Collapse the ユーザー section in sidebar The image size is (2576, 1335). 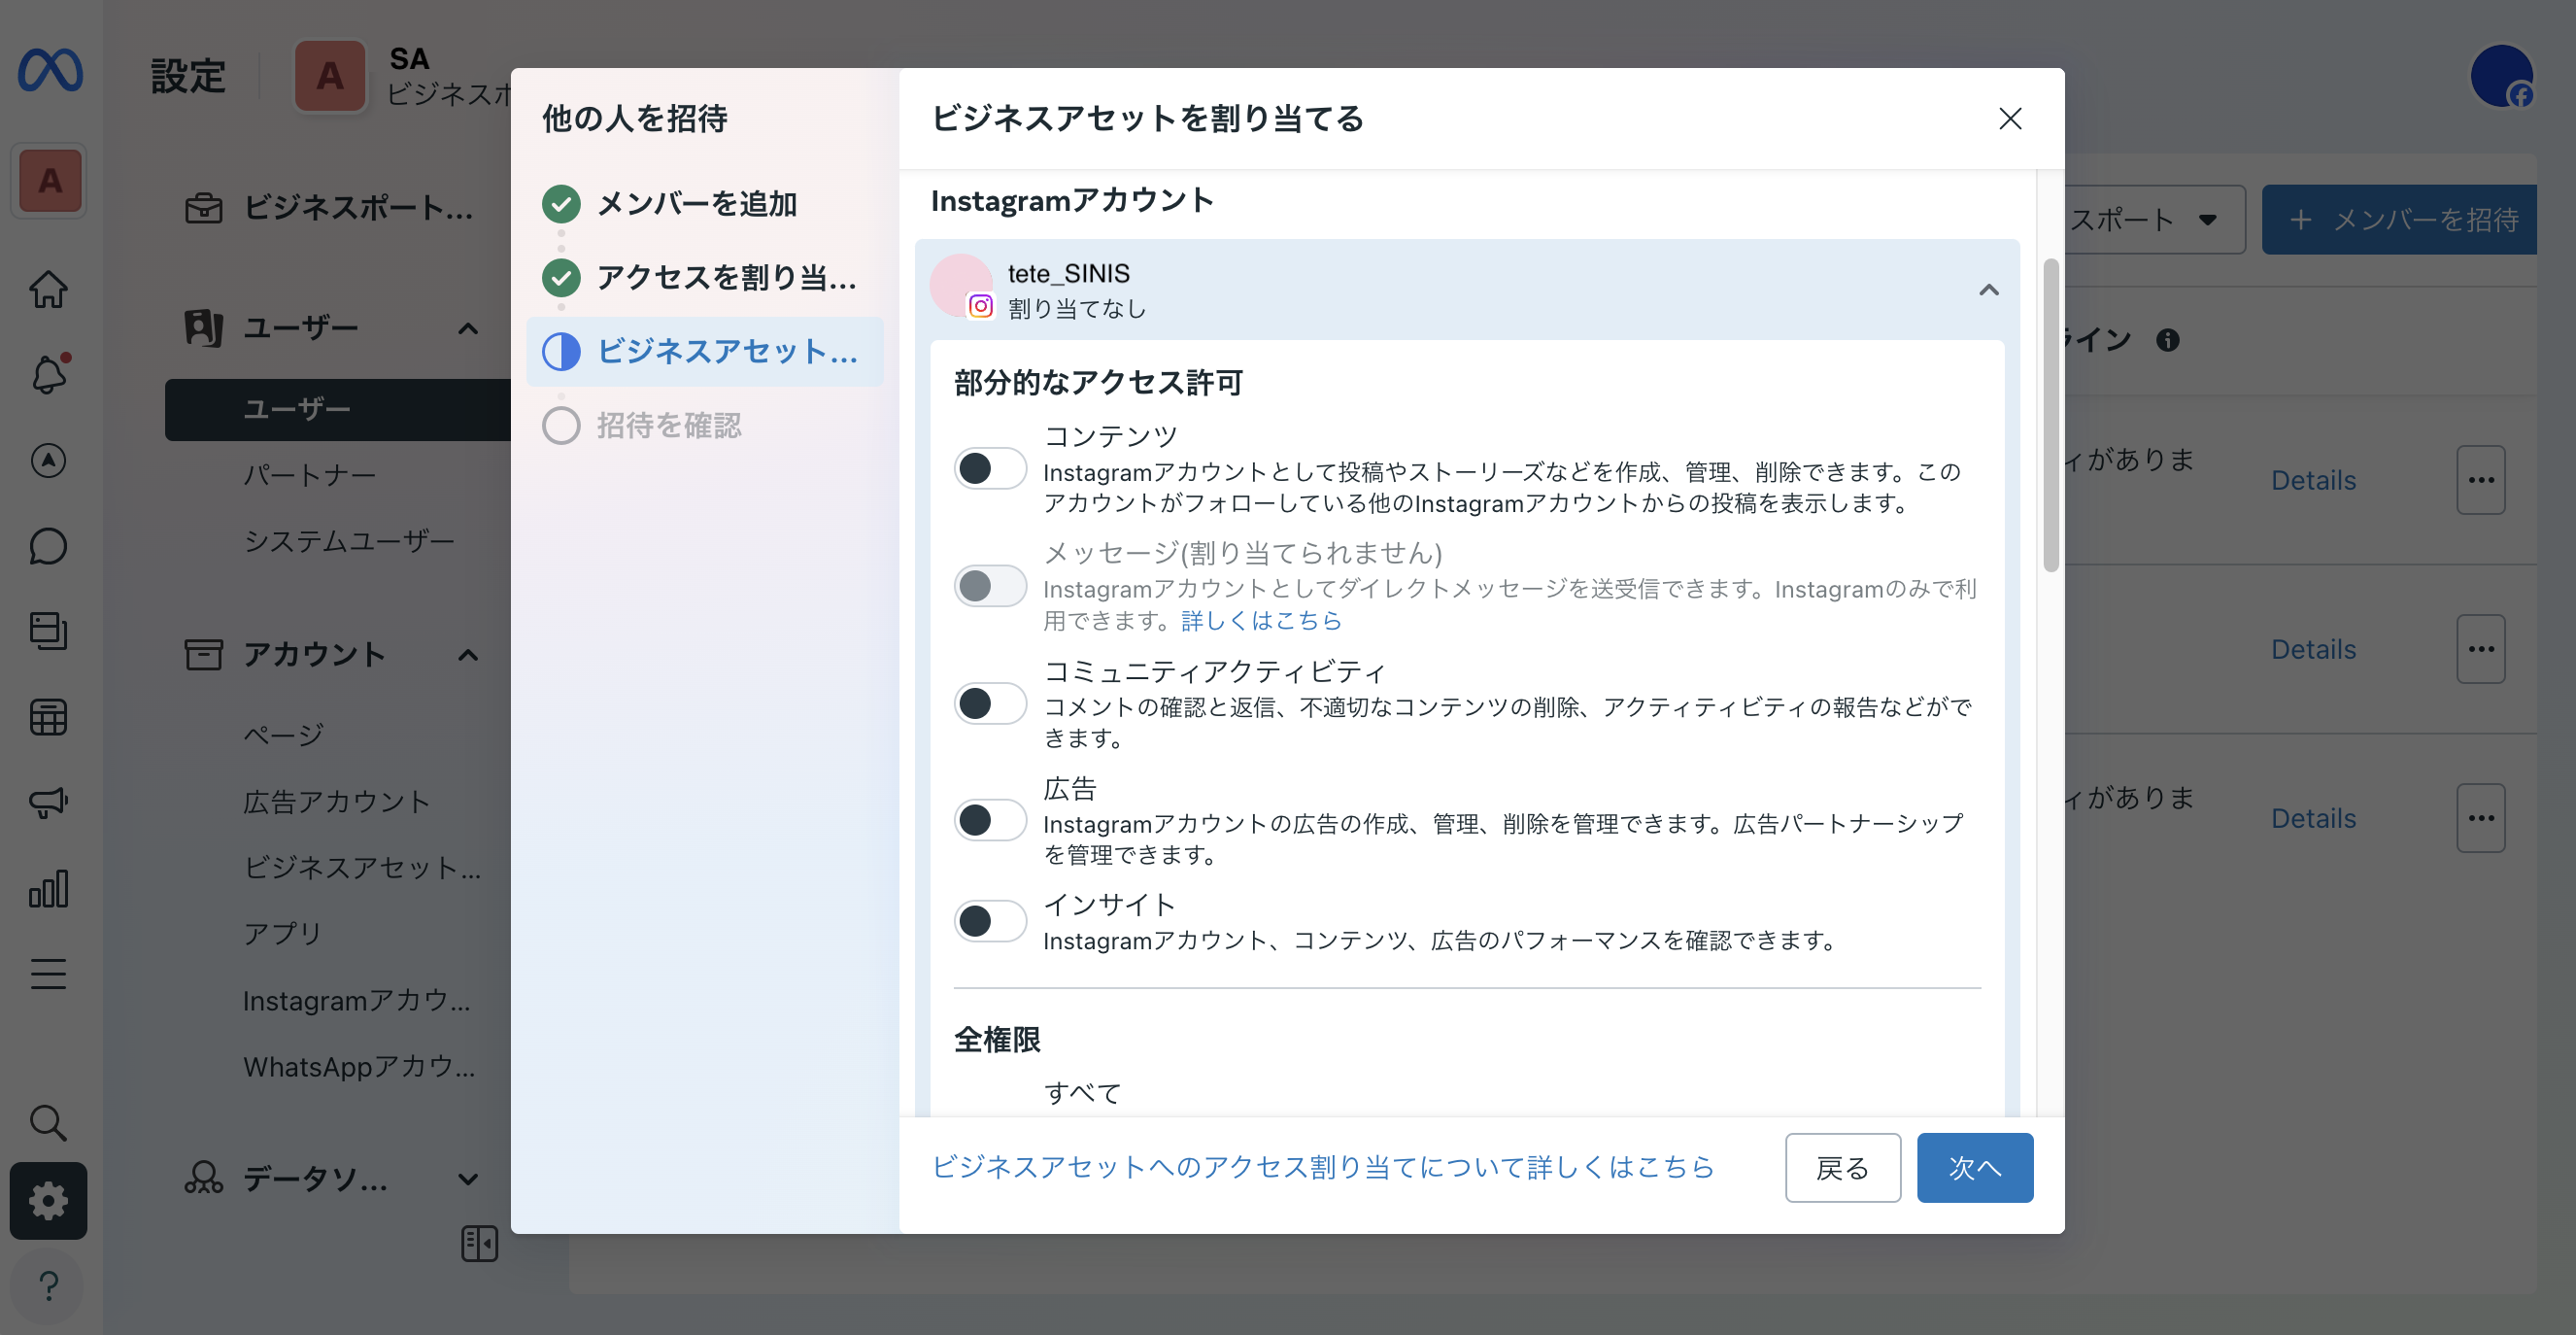pyautogui.click(x=468, y=328)
